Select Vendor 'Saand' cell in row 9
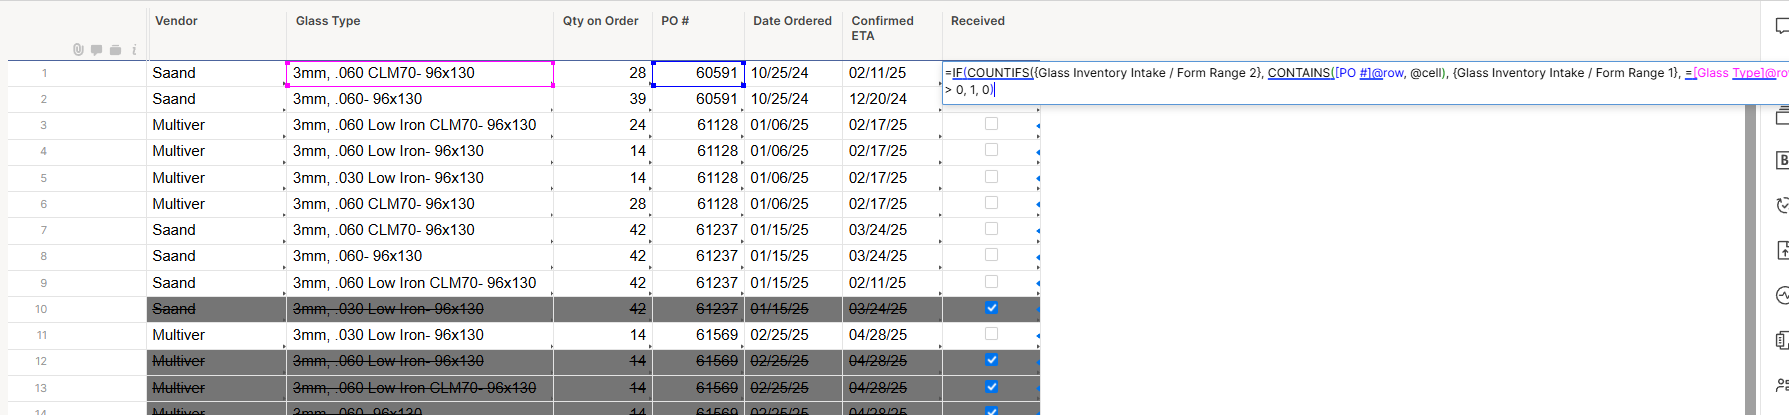 (216, 283)
